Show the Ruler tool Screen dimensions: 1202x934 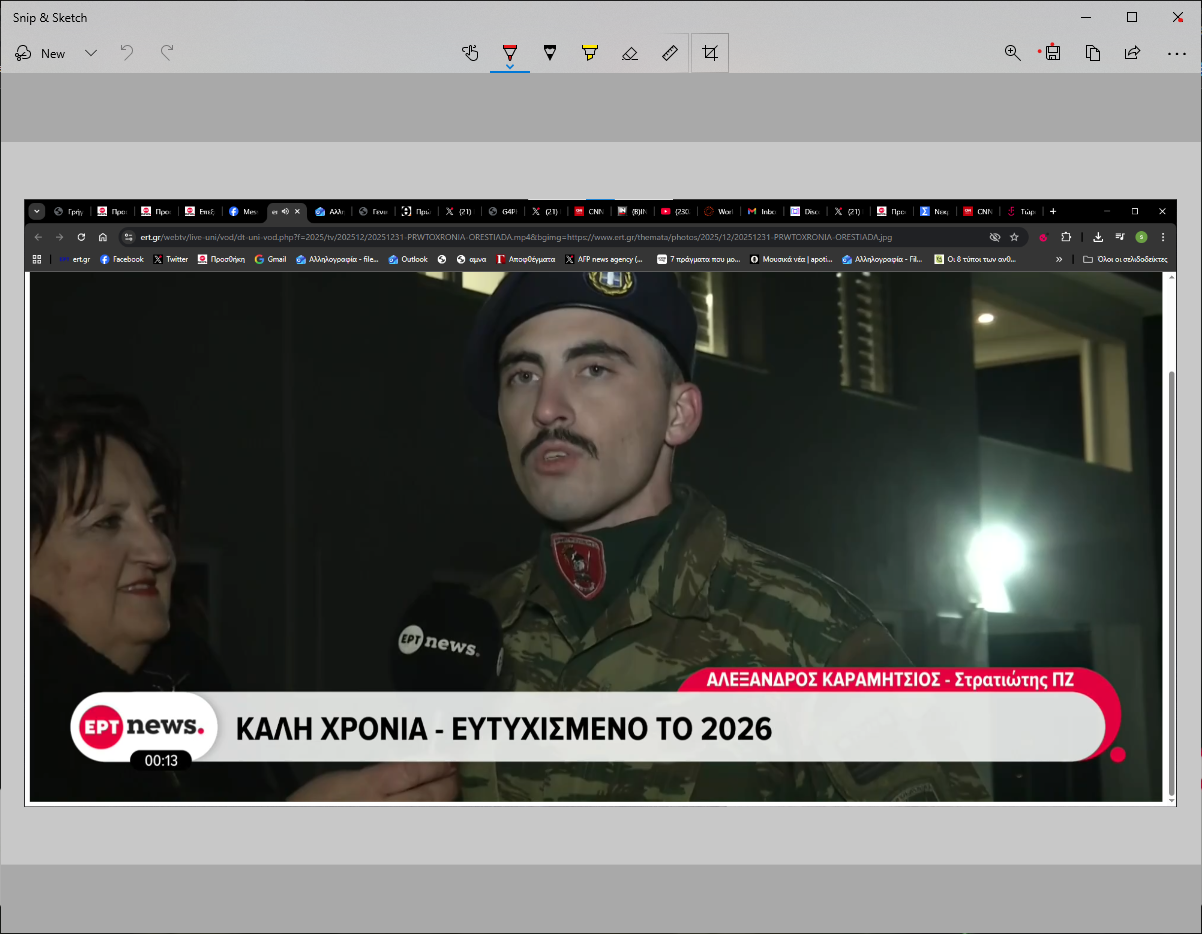[670, 53]
